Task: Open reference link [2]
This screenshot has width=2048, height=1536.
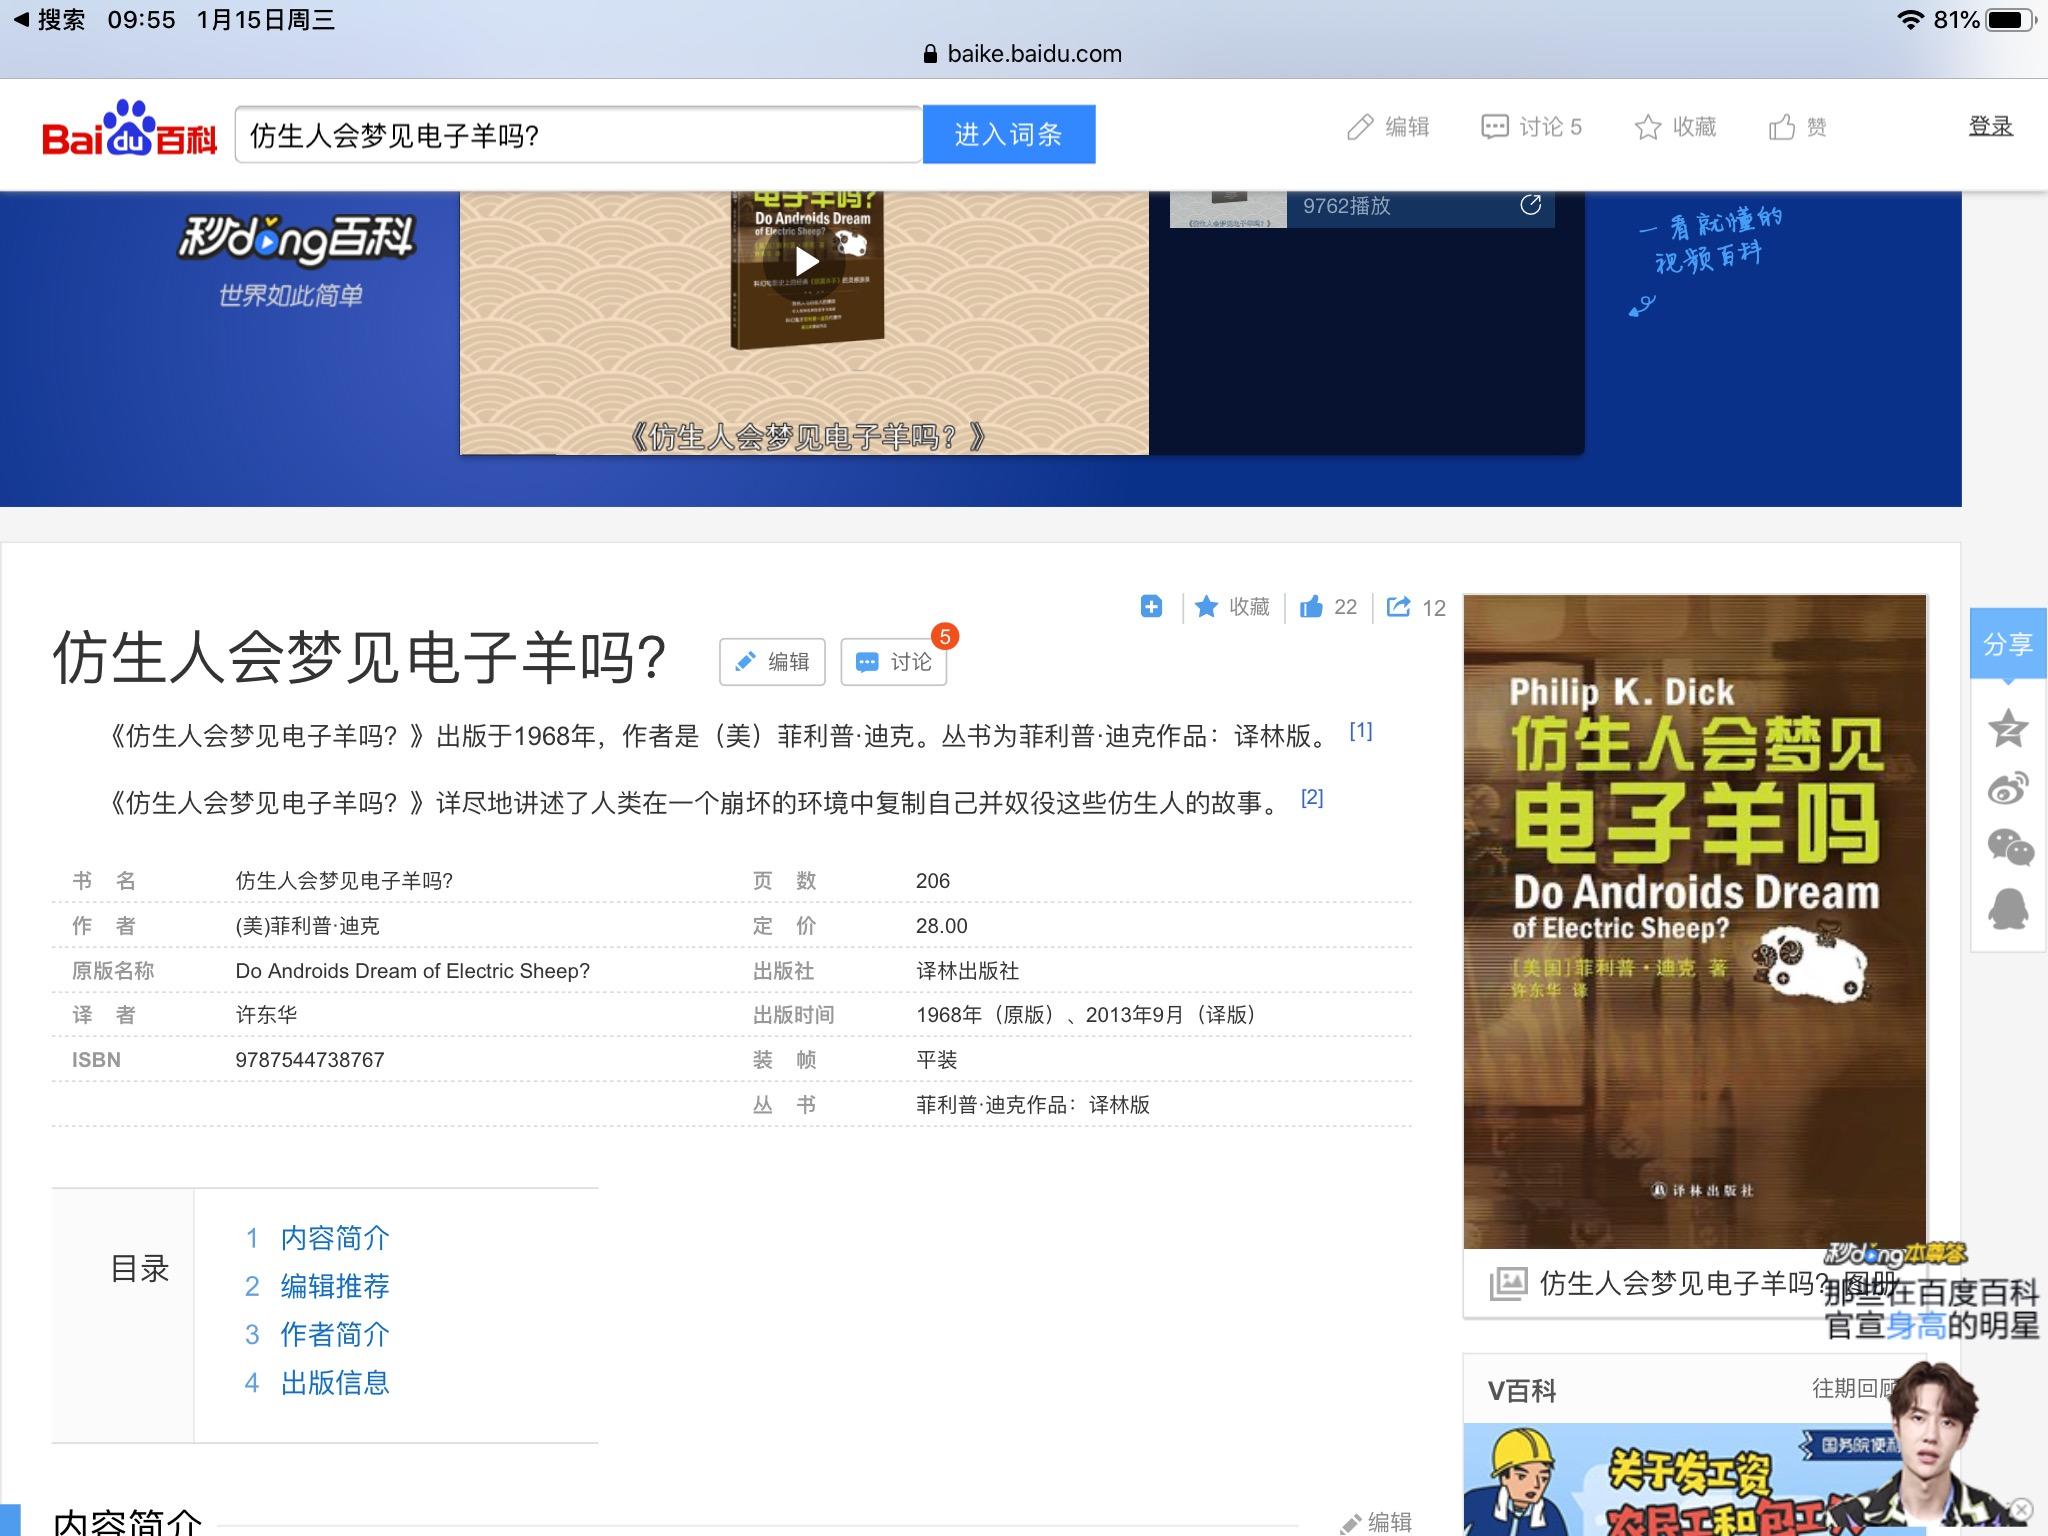Action: tap(1311, 798)
